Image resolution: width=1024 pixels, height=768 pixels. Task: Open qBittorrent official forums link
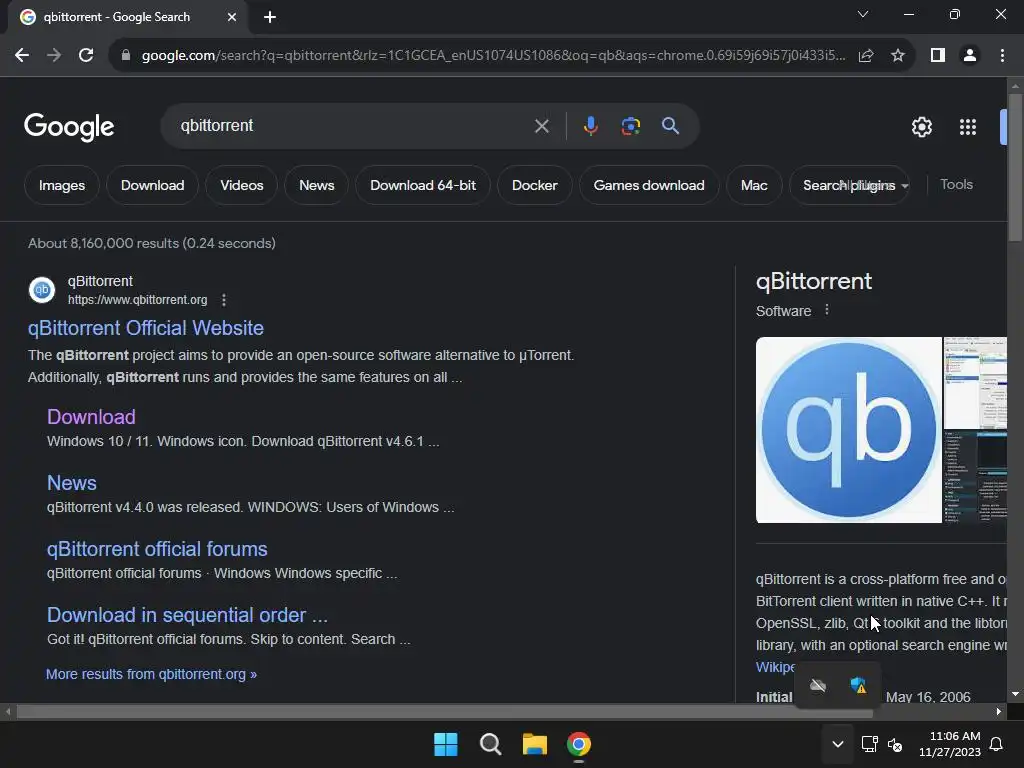click(x=157, y=549)
